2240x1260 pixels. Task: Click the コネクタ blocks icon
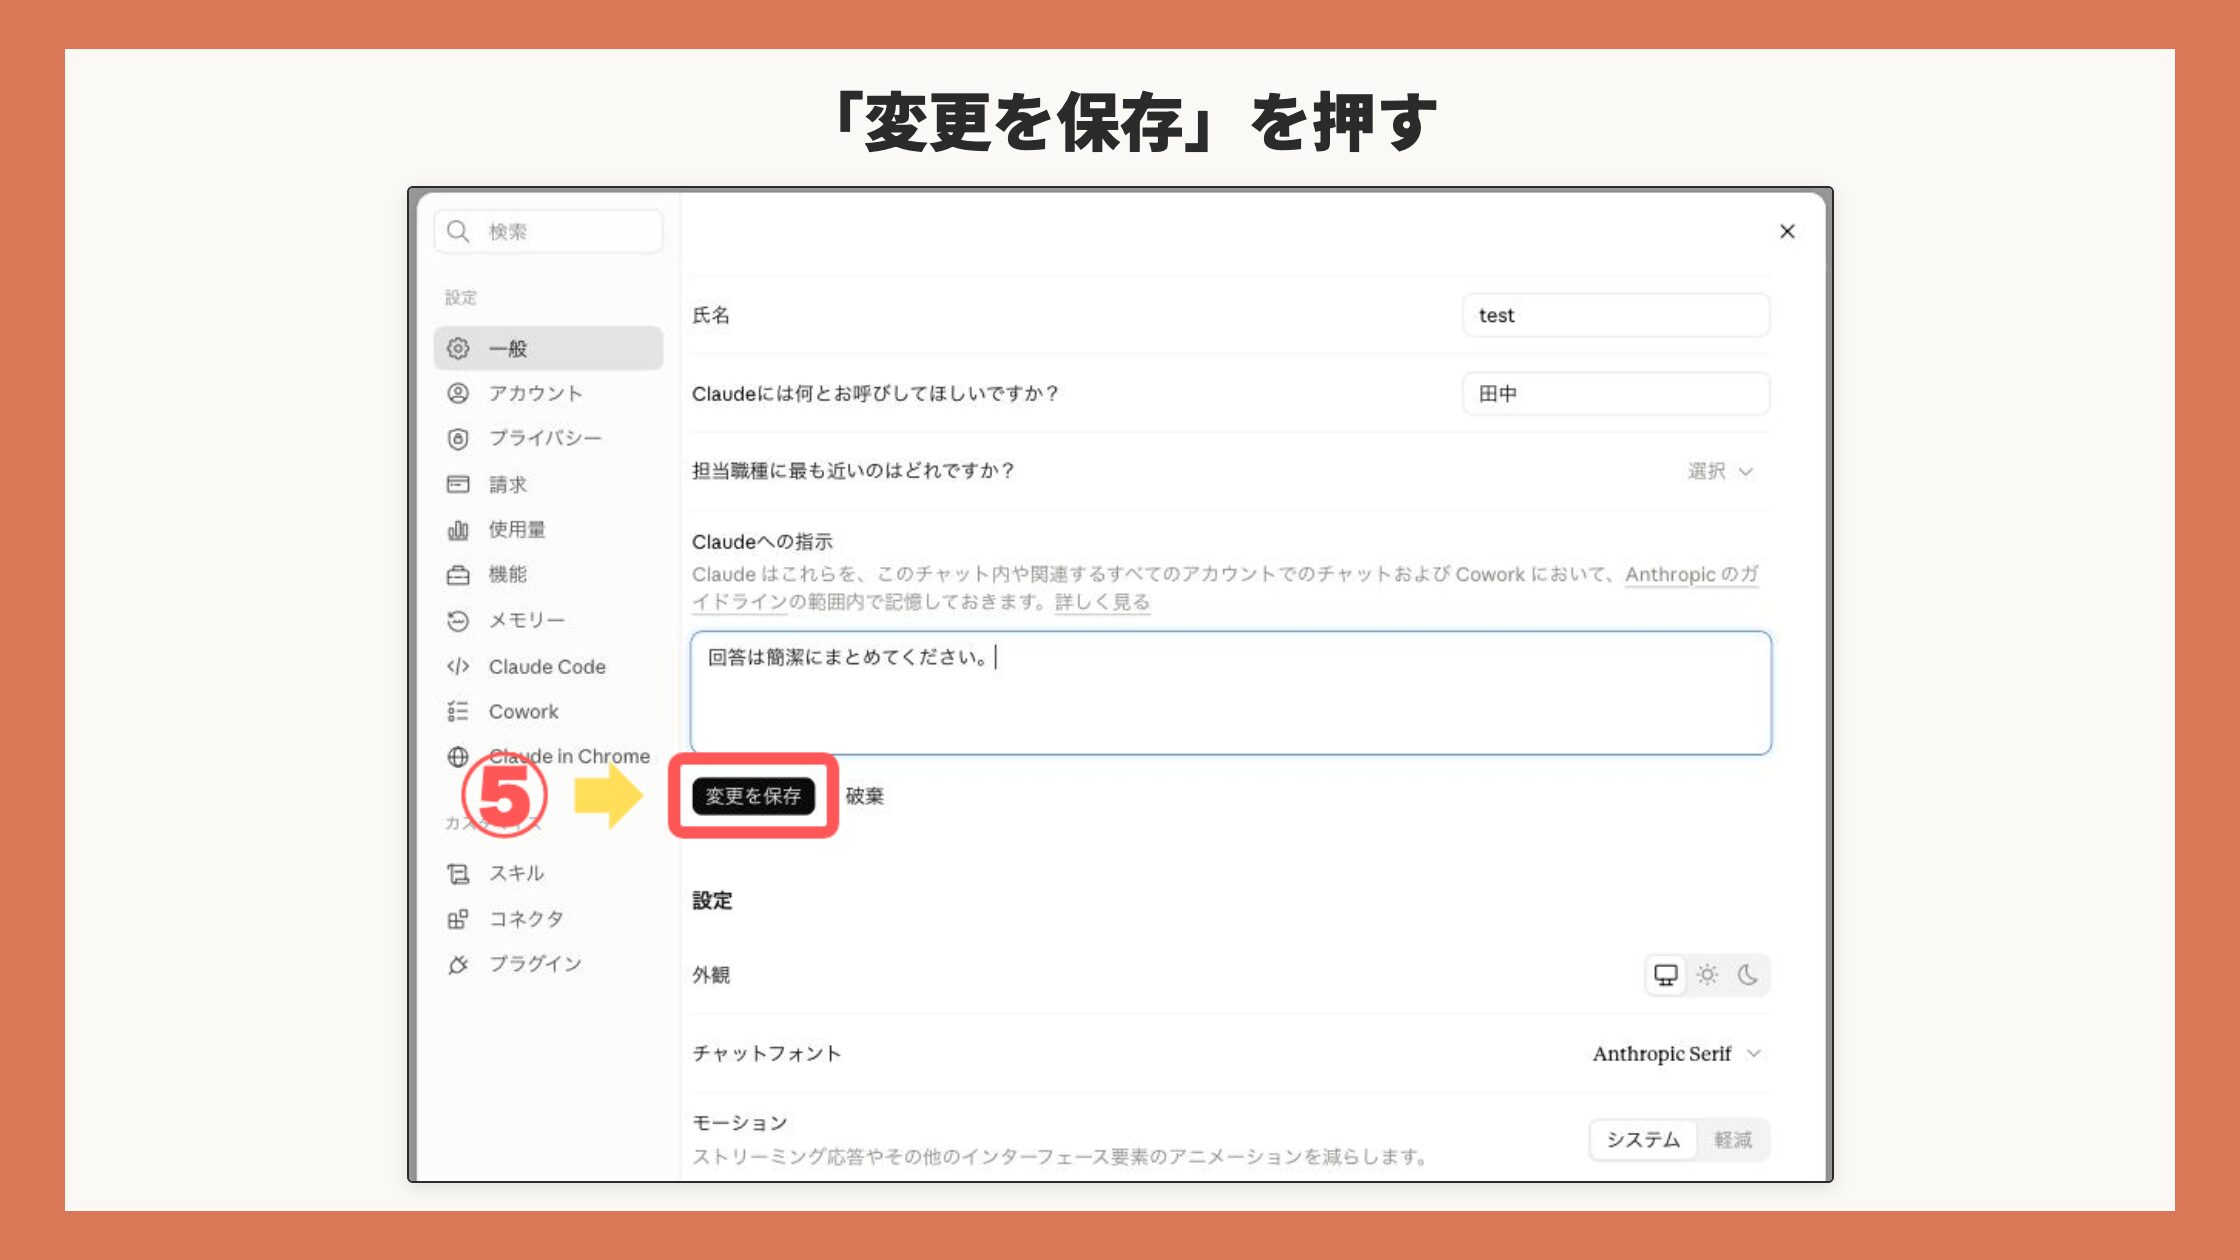(458, 919)
